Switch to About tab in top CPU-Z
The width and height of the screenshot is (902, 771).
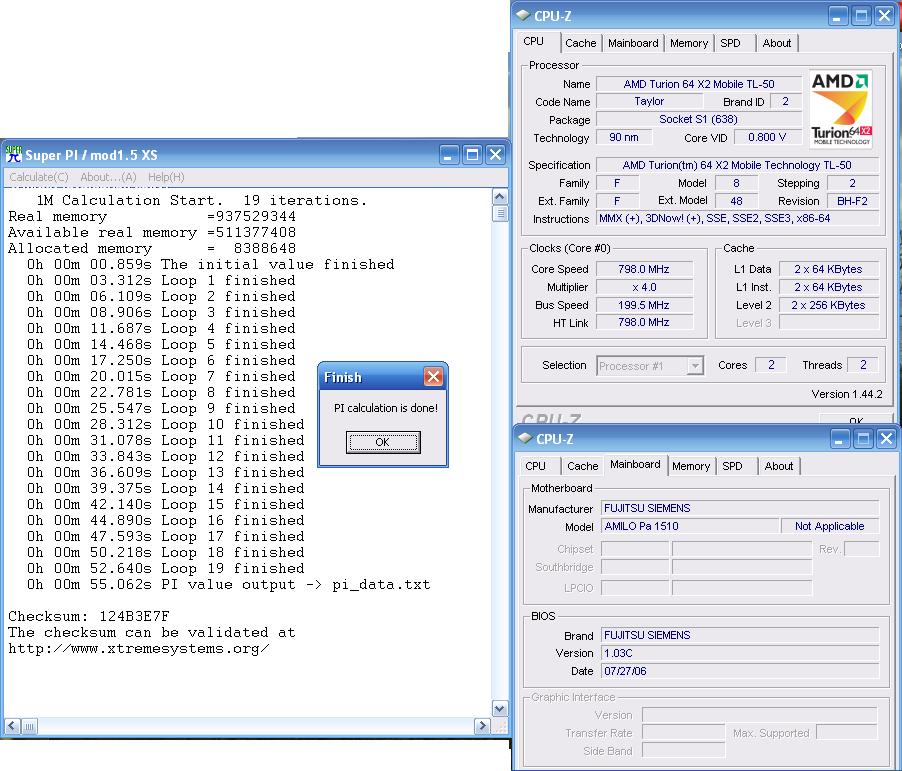click(777, 43)
